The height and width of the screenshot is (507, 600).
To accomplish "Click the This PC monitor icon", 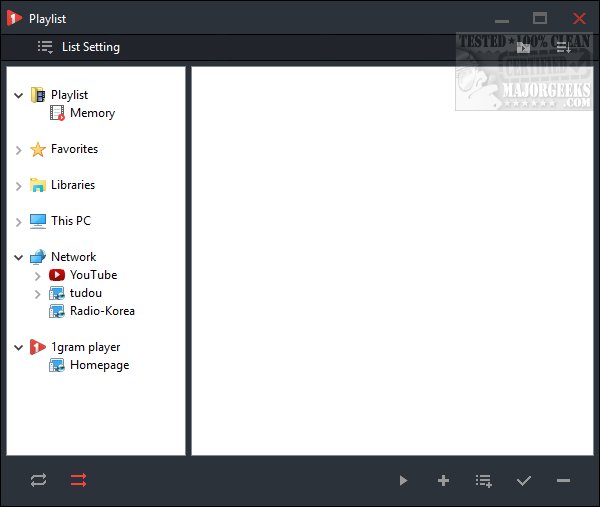I will click(x=38, y=221).
